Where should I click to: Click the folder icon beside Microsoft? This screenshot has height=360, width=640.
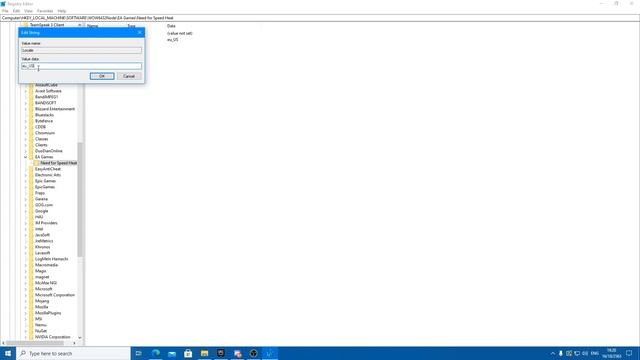(x=31, y=289)
